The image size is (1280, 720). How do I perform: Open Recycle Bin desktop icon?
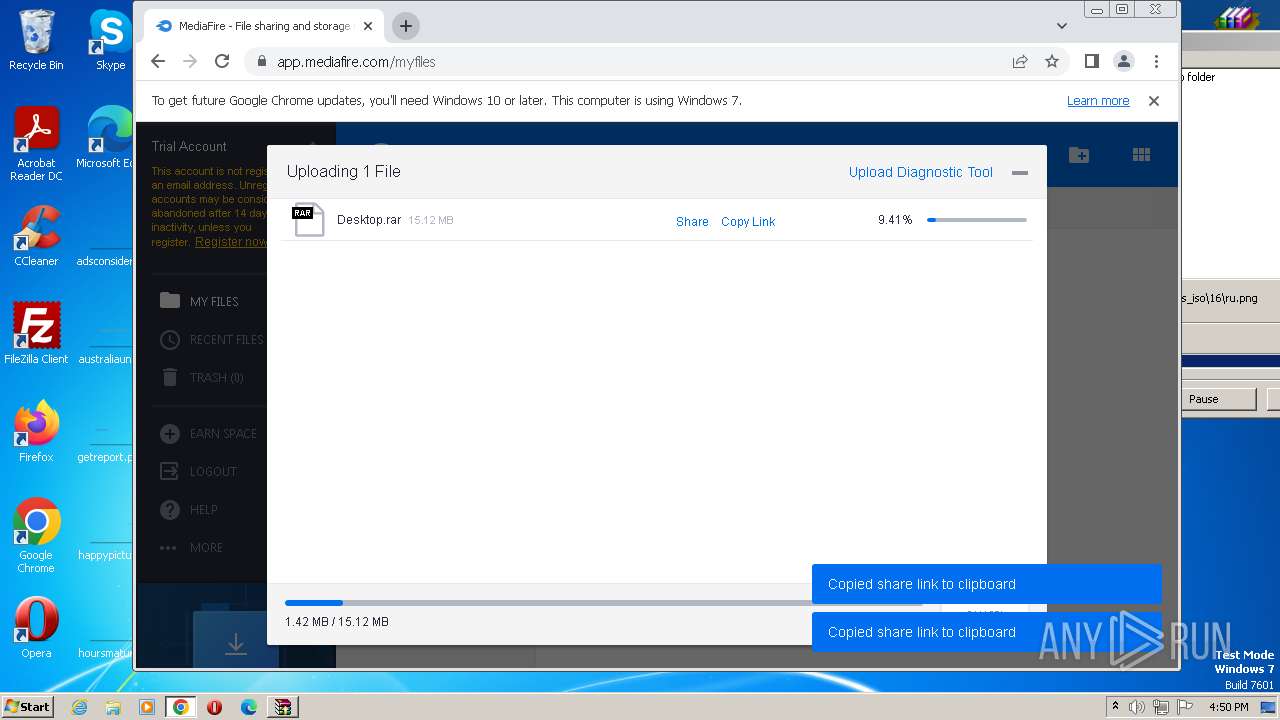(36, 40)
